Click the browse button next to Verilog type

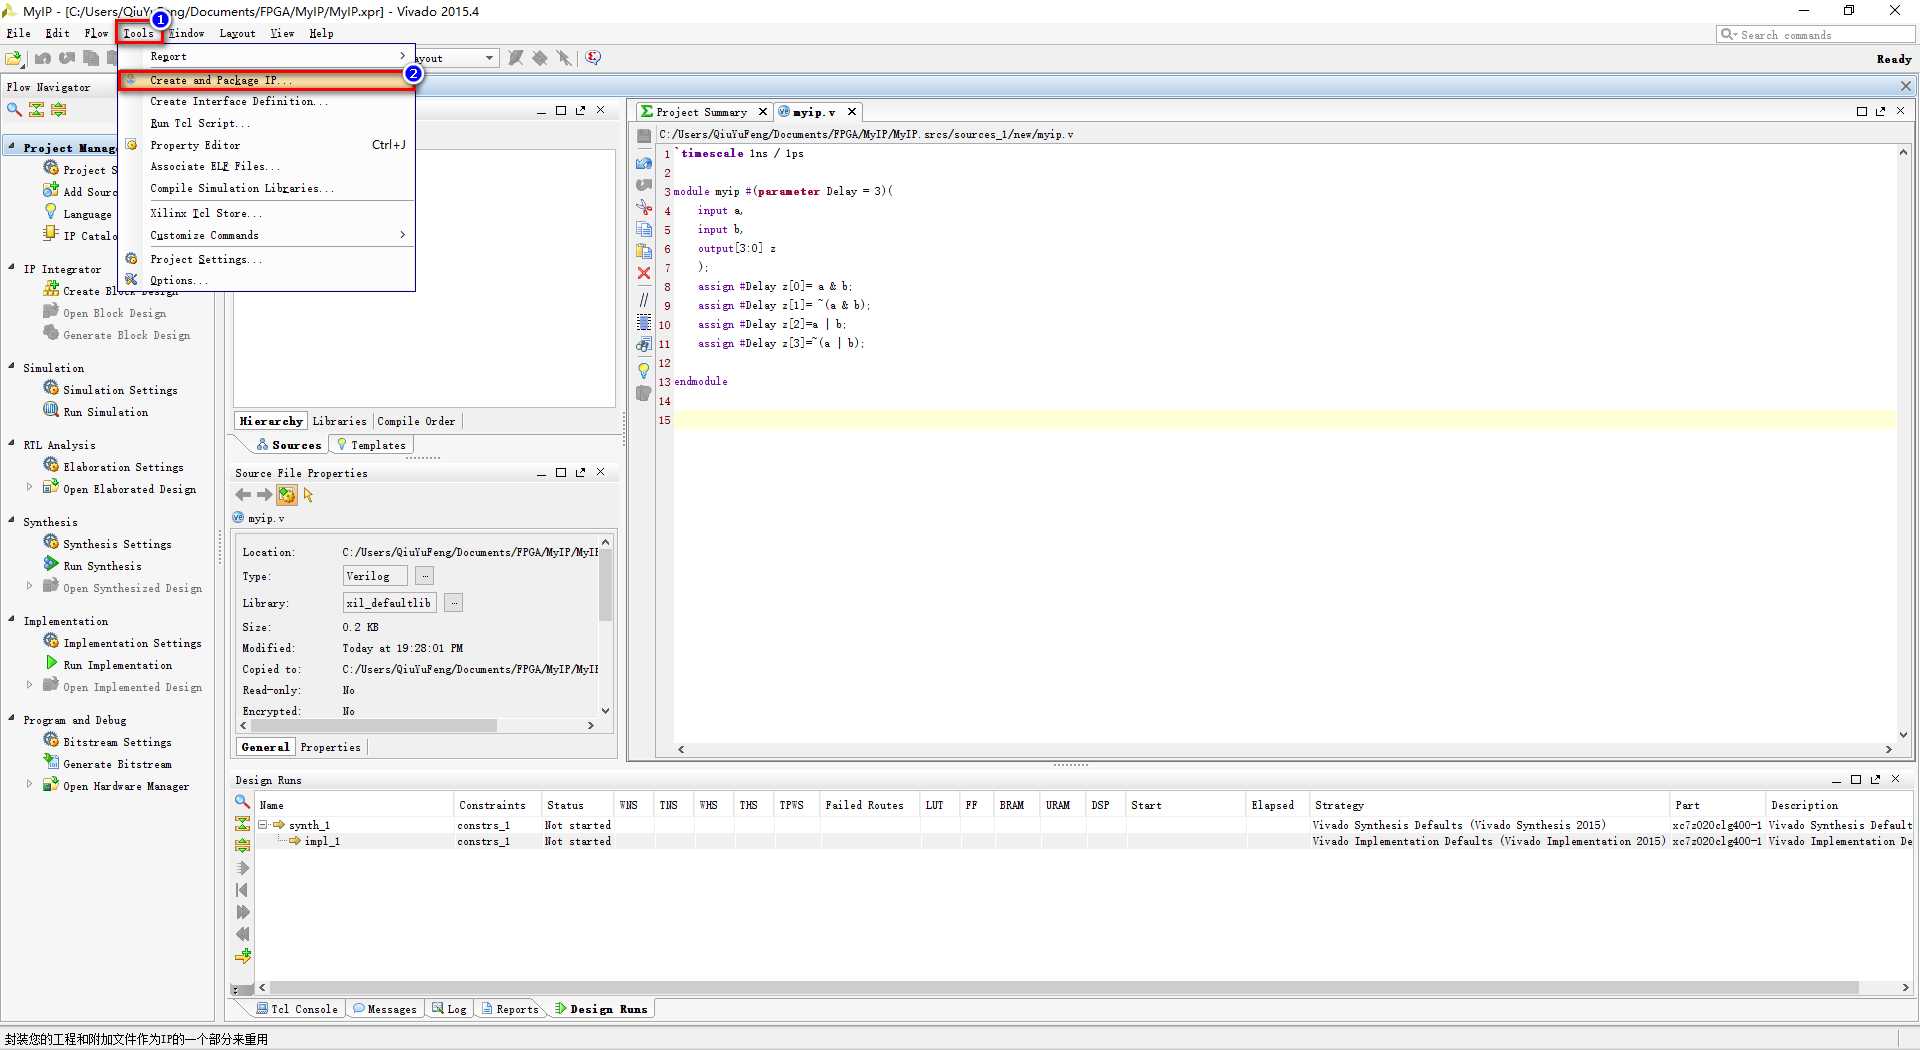click(425, 576)
